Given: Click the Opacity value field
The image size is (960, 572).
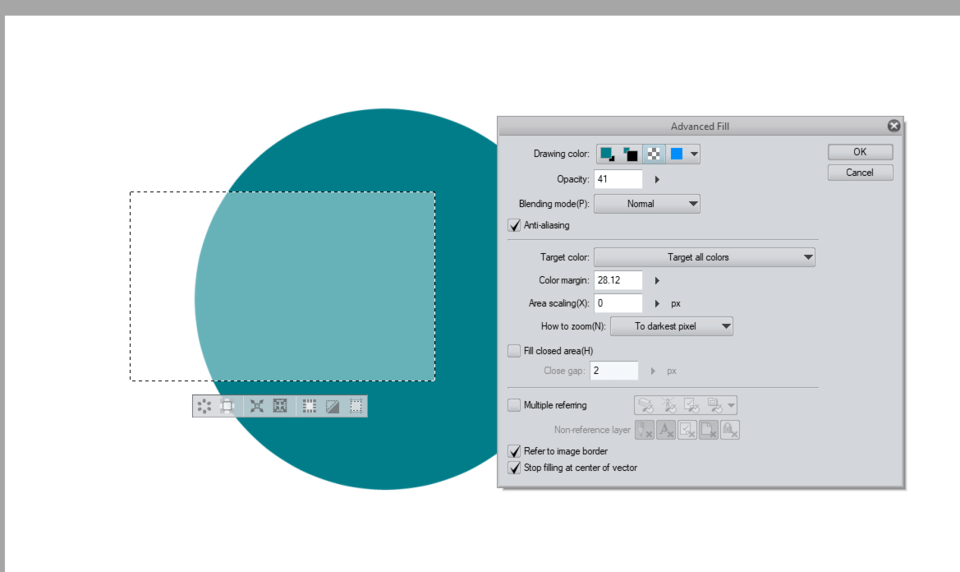Looking at the screenshot, I should click(x=618, y=179).
